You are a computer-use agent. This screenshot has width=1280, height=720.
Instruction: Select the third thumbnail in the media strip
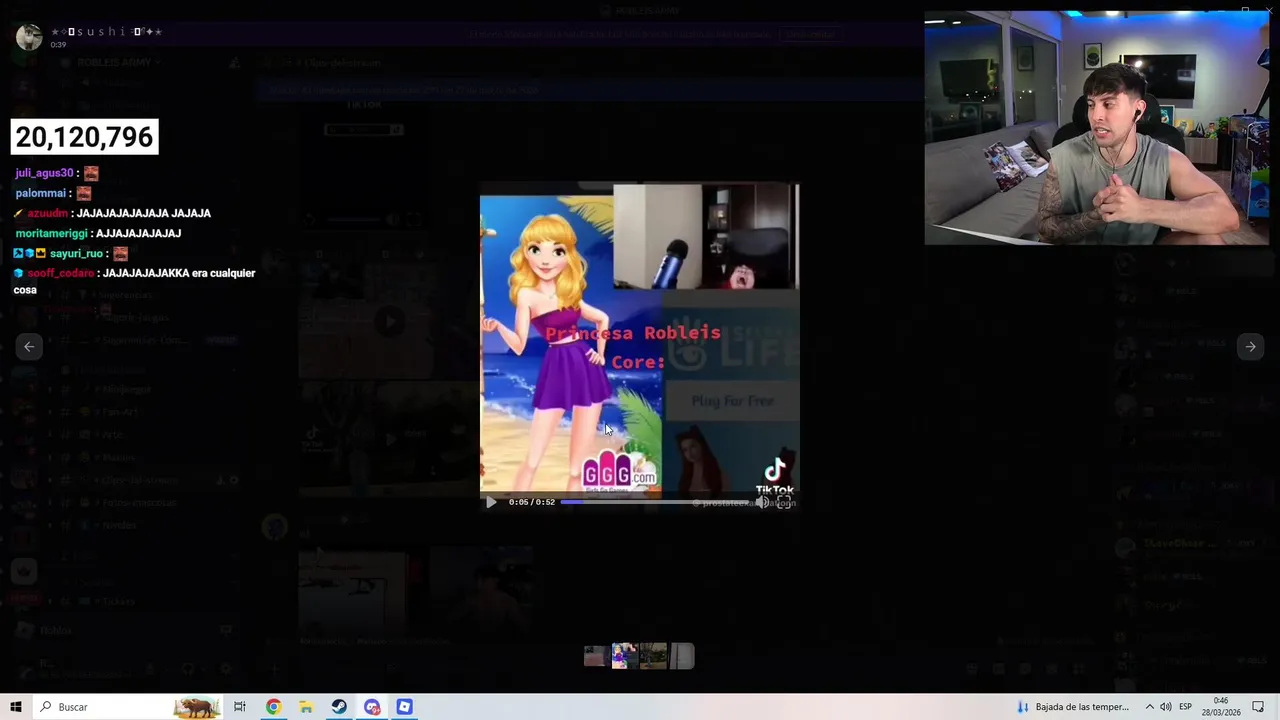click(x=653, y=656)
